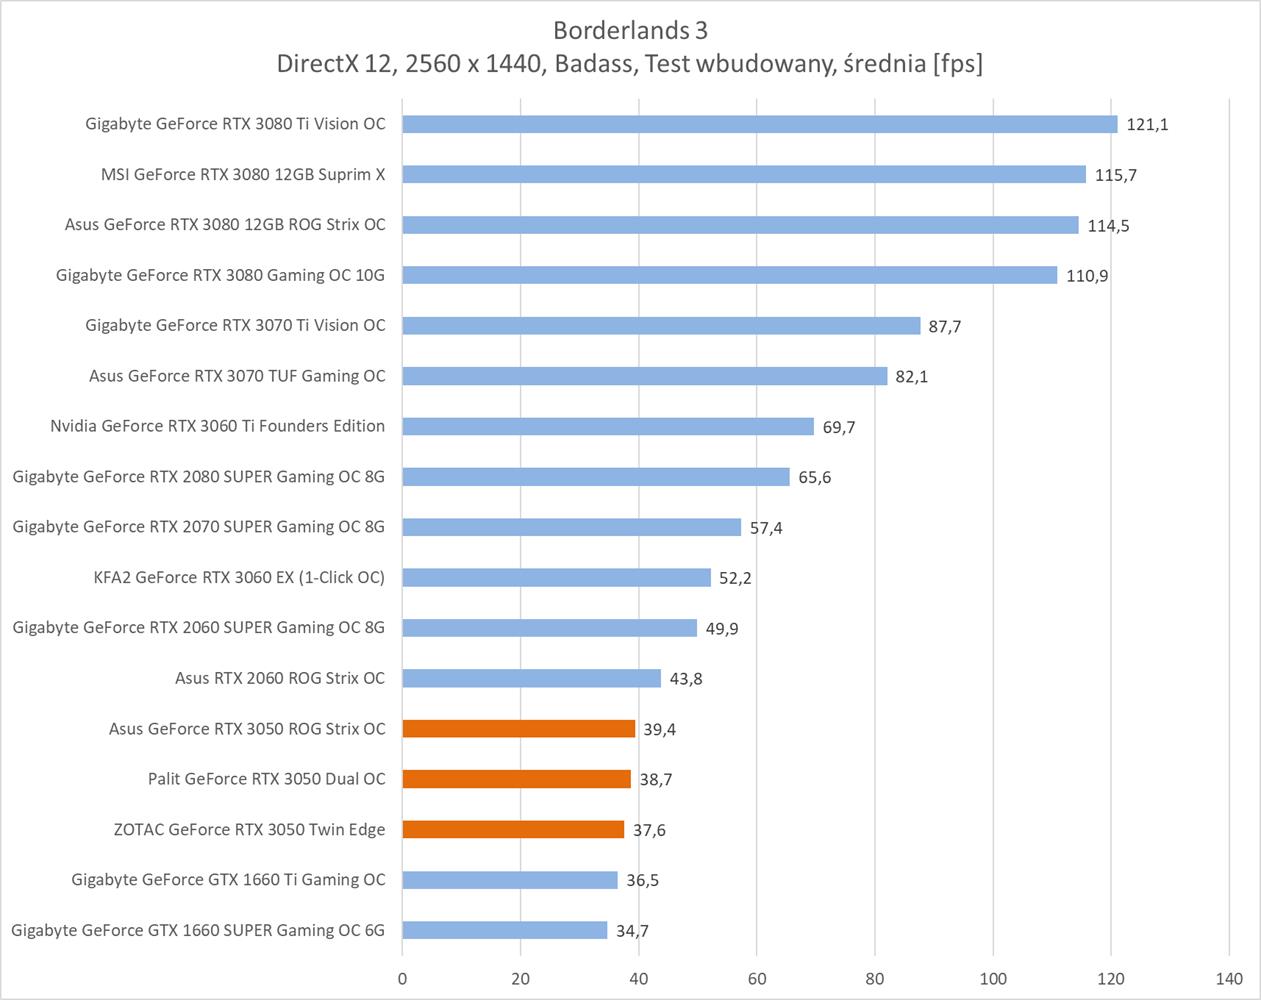Click the MSI RTX 3080 12GB Suprim X label
The height and width of the screenshot is (1000, 1261).
click(x=243, y=174)
